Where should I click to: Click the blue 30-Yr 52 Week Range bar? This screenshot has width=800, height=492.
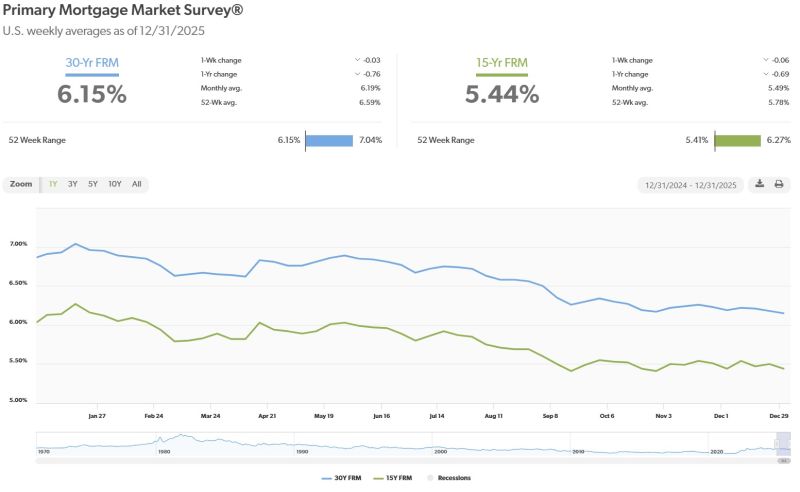point(329,140)
